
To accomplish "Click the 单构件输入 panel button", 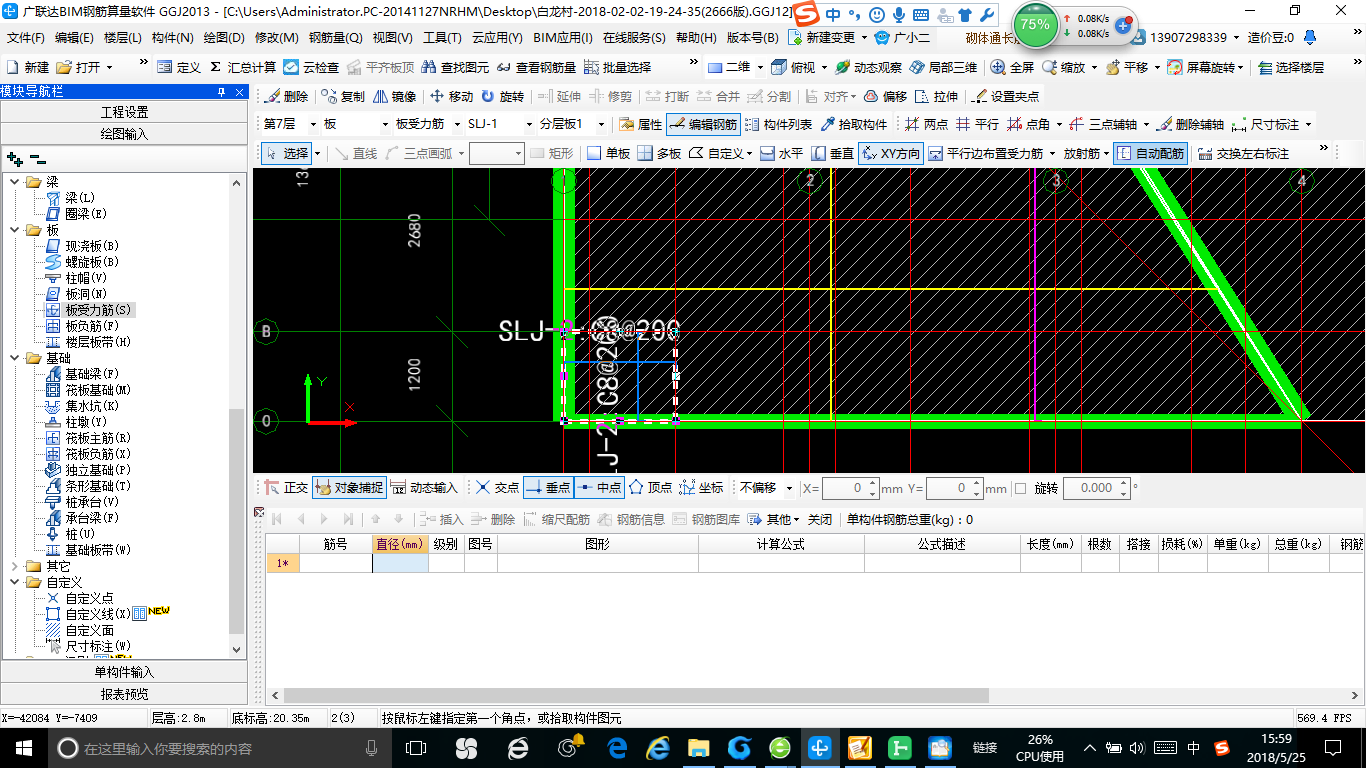I will (124, 671).
